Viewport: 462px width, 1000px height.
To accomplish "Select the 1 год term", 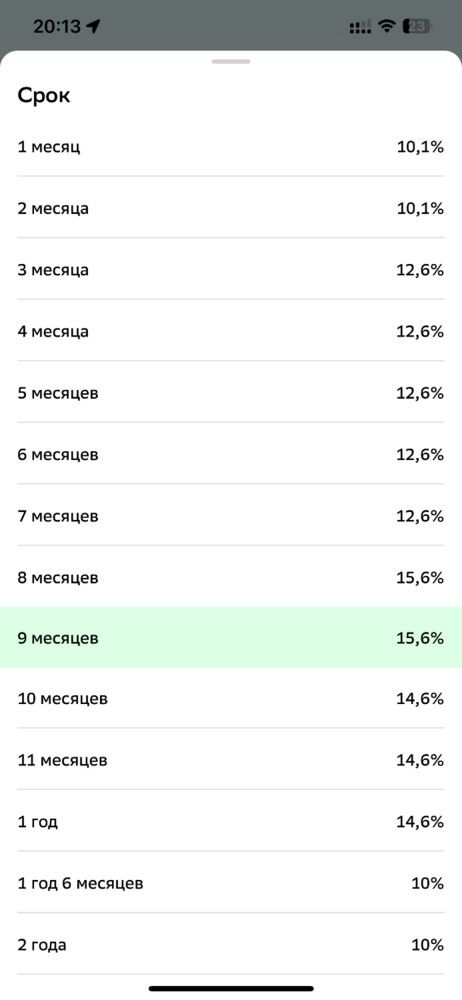I will (x=231, y=821).
